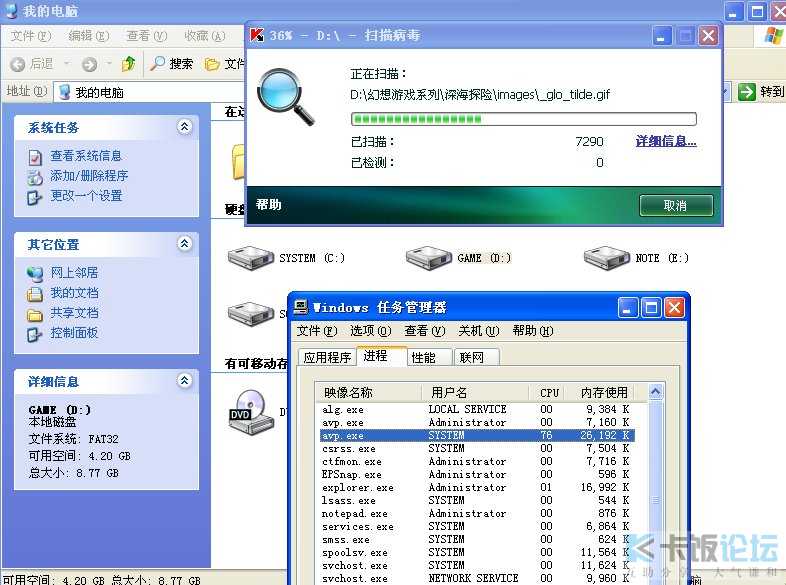Click 取消 button in virus scan dialog
Screen dimensions: 786x585
pyautogui.click(x=676, y=206)
